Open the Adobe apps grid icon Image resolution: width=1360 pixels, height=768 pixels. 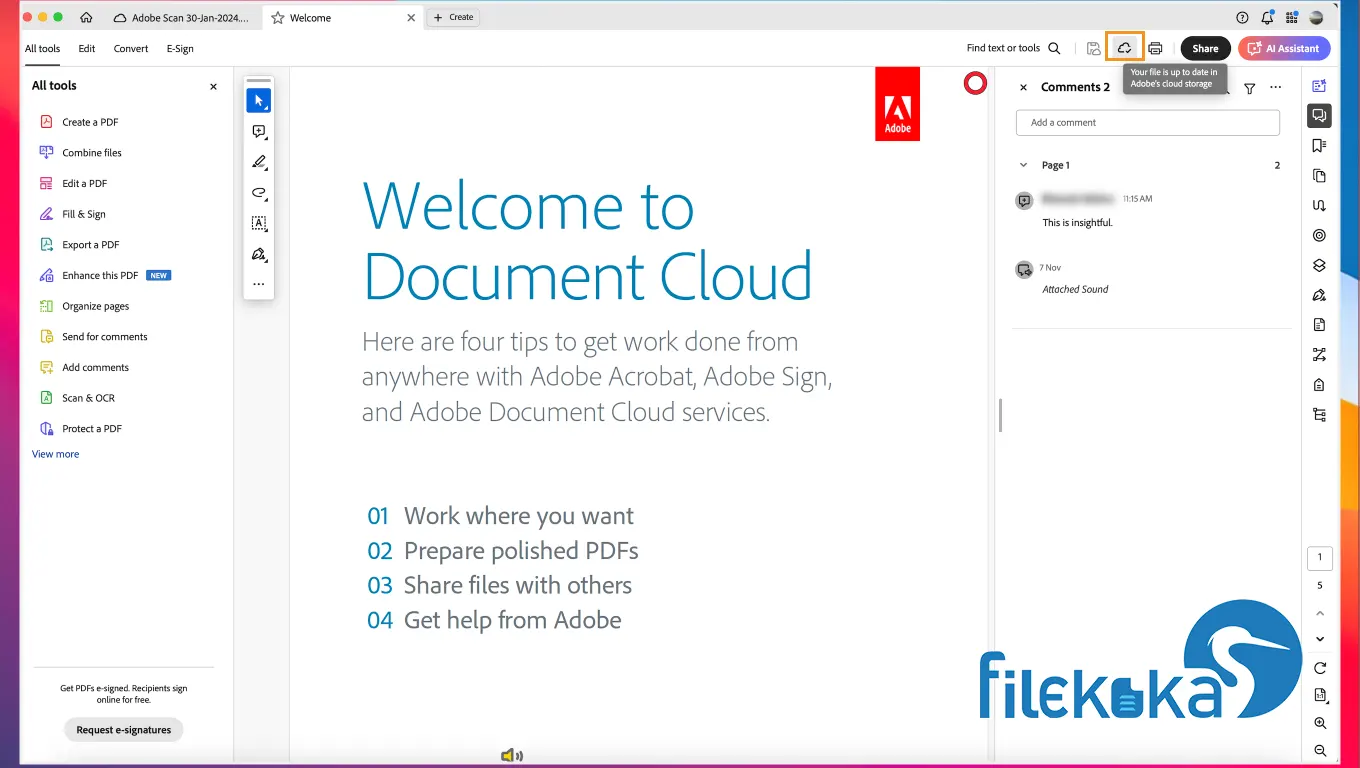(1292, 17)
